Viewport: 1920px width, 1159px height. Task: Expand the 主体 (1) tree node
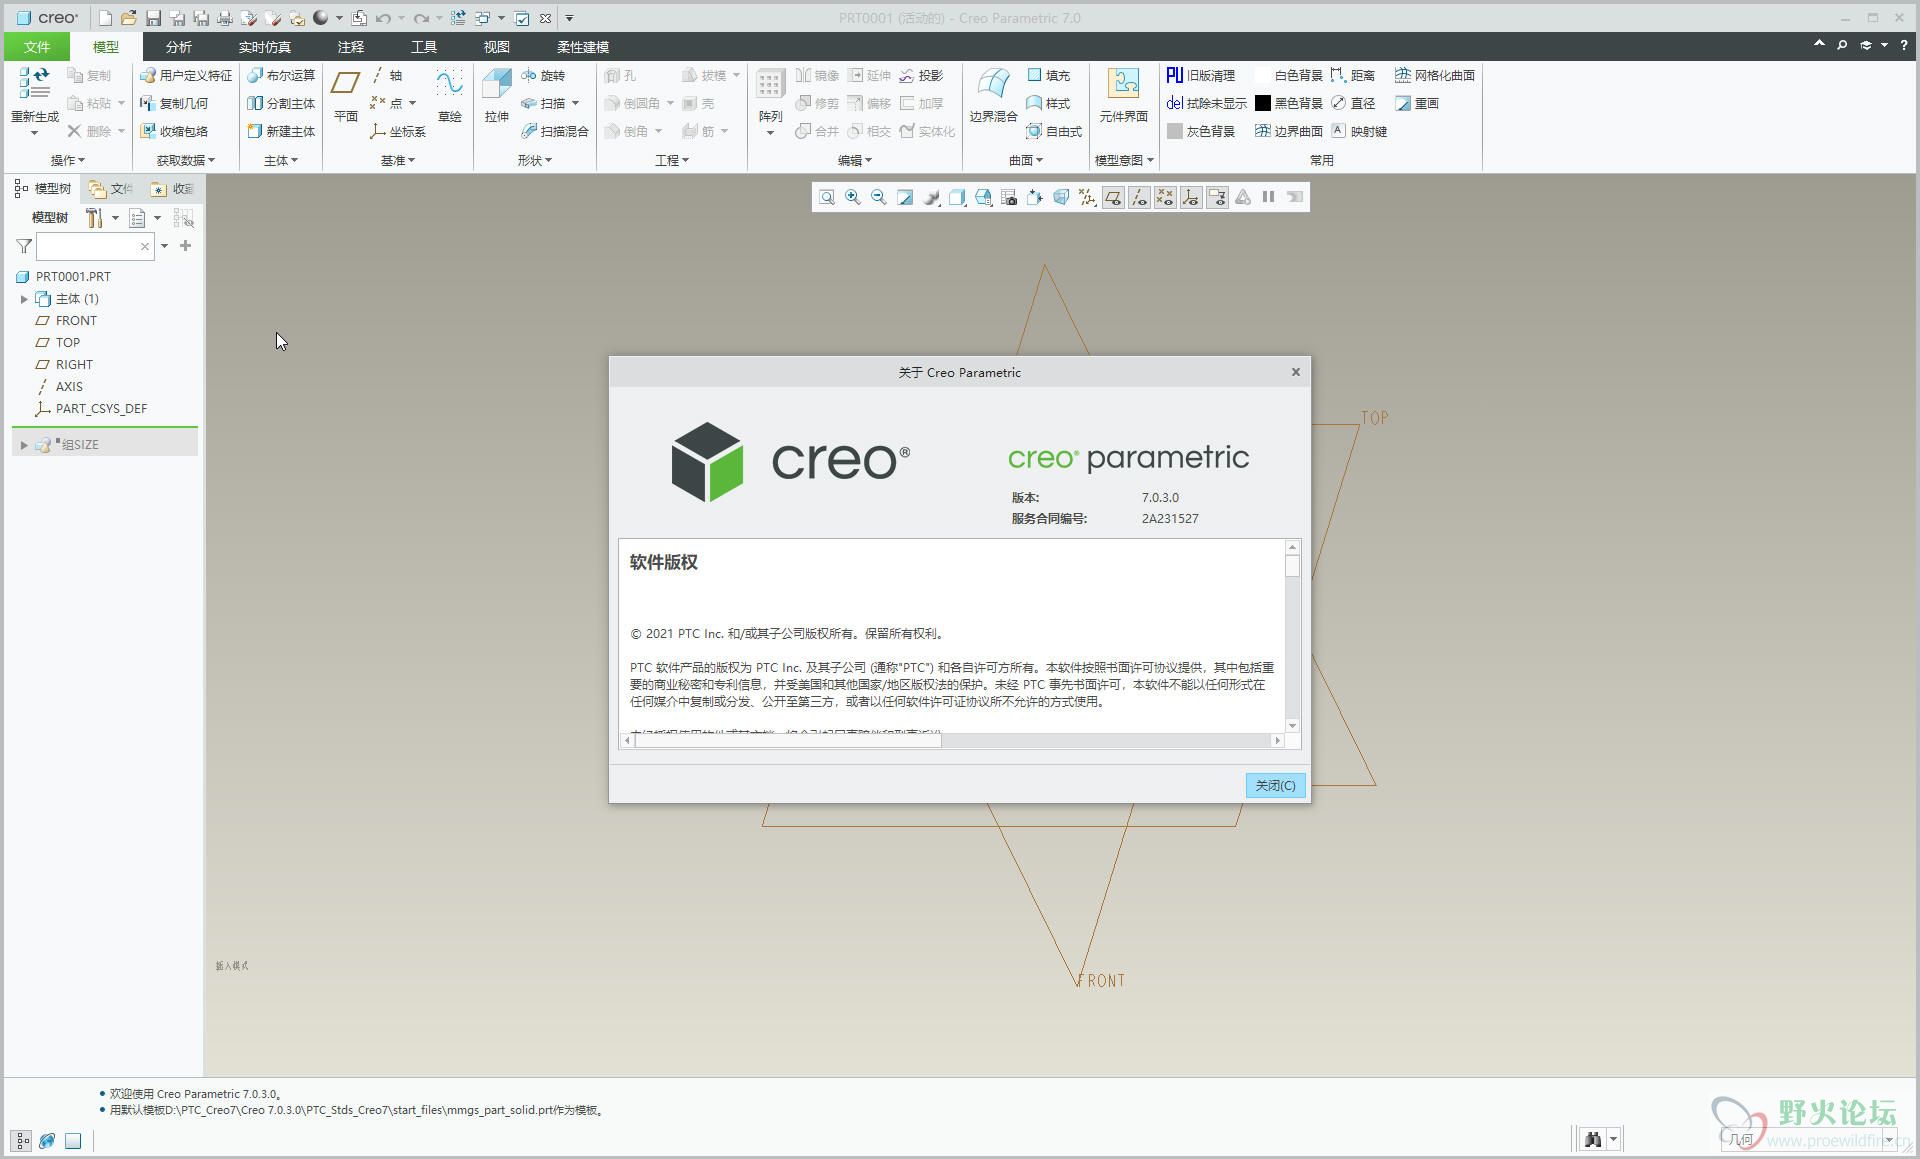coord(24,299)
